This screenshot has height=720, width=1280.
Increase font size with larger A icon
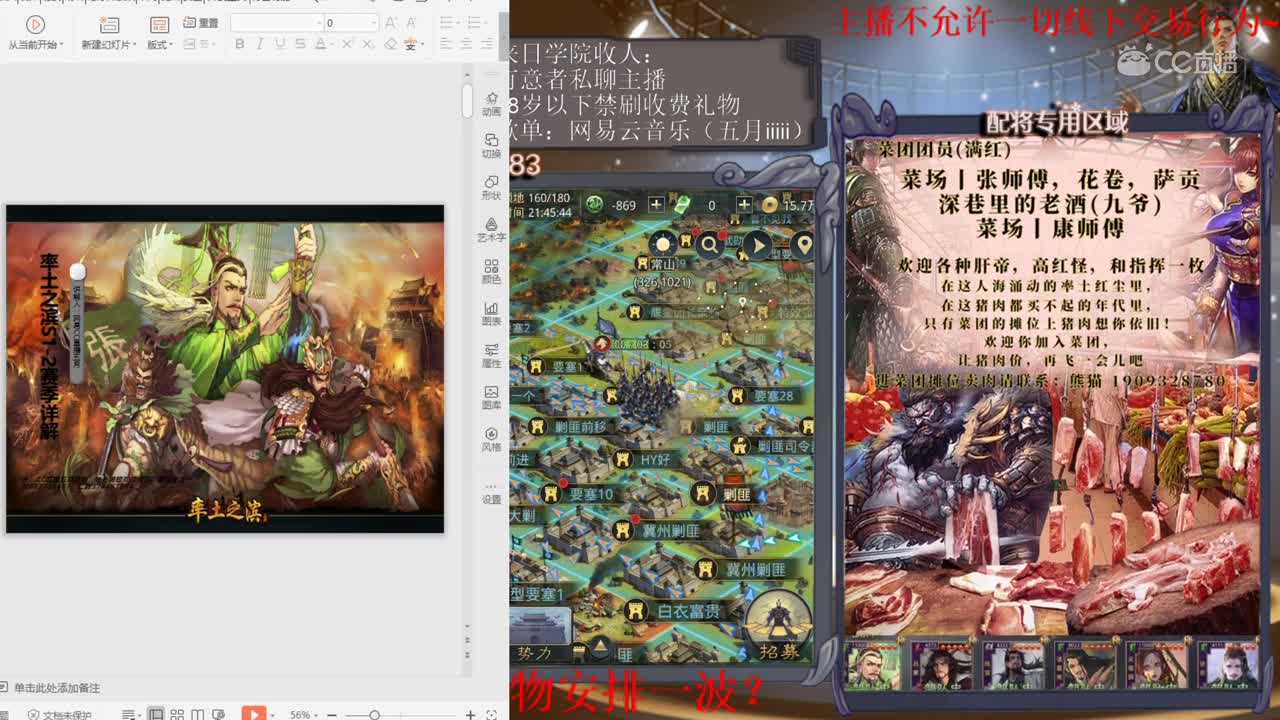[392, 23]
